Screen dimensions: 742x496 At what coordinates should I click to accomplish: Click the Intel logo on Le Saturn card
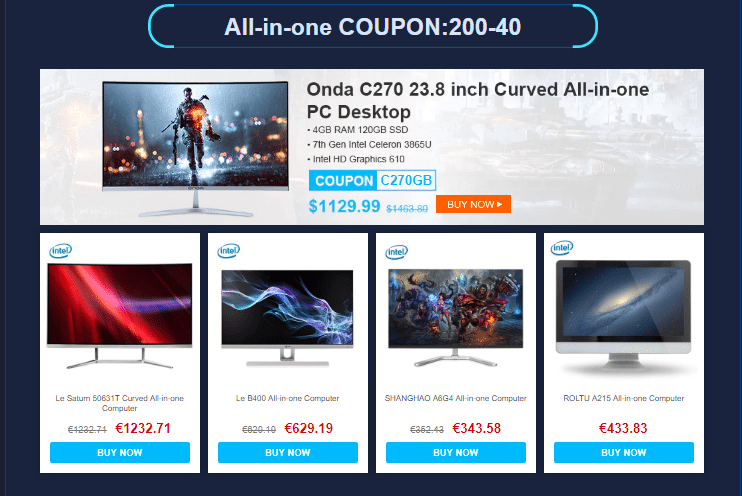click(61, 250)
